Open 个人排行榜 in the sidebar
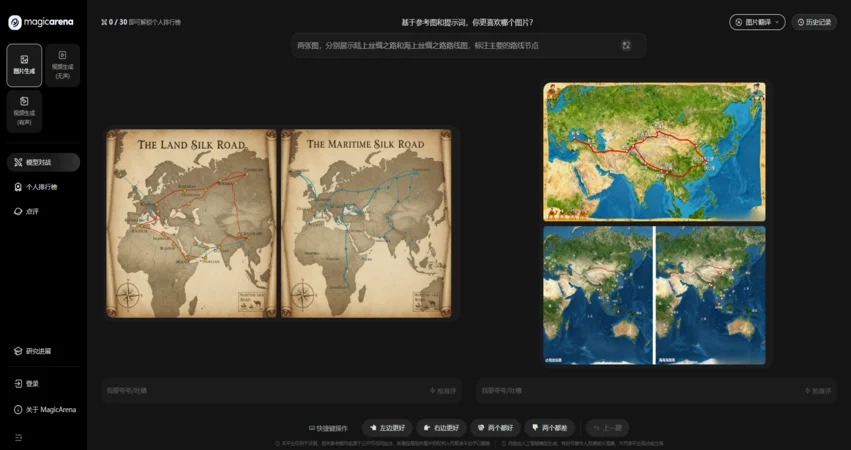 (43, 187)
